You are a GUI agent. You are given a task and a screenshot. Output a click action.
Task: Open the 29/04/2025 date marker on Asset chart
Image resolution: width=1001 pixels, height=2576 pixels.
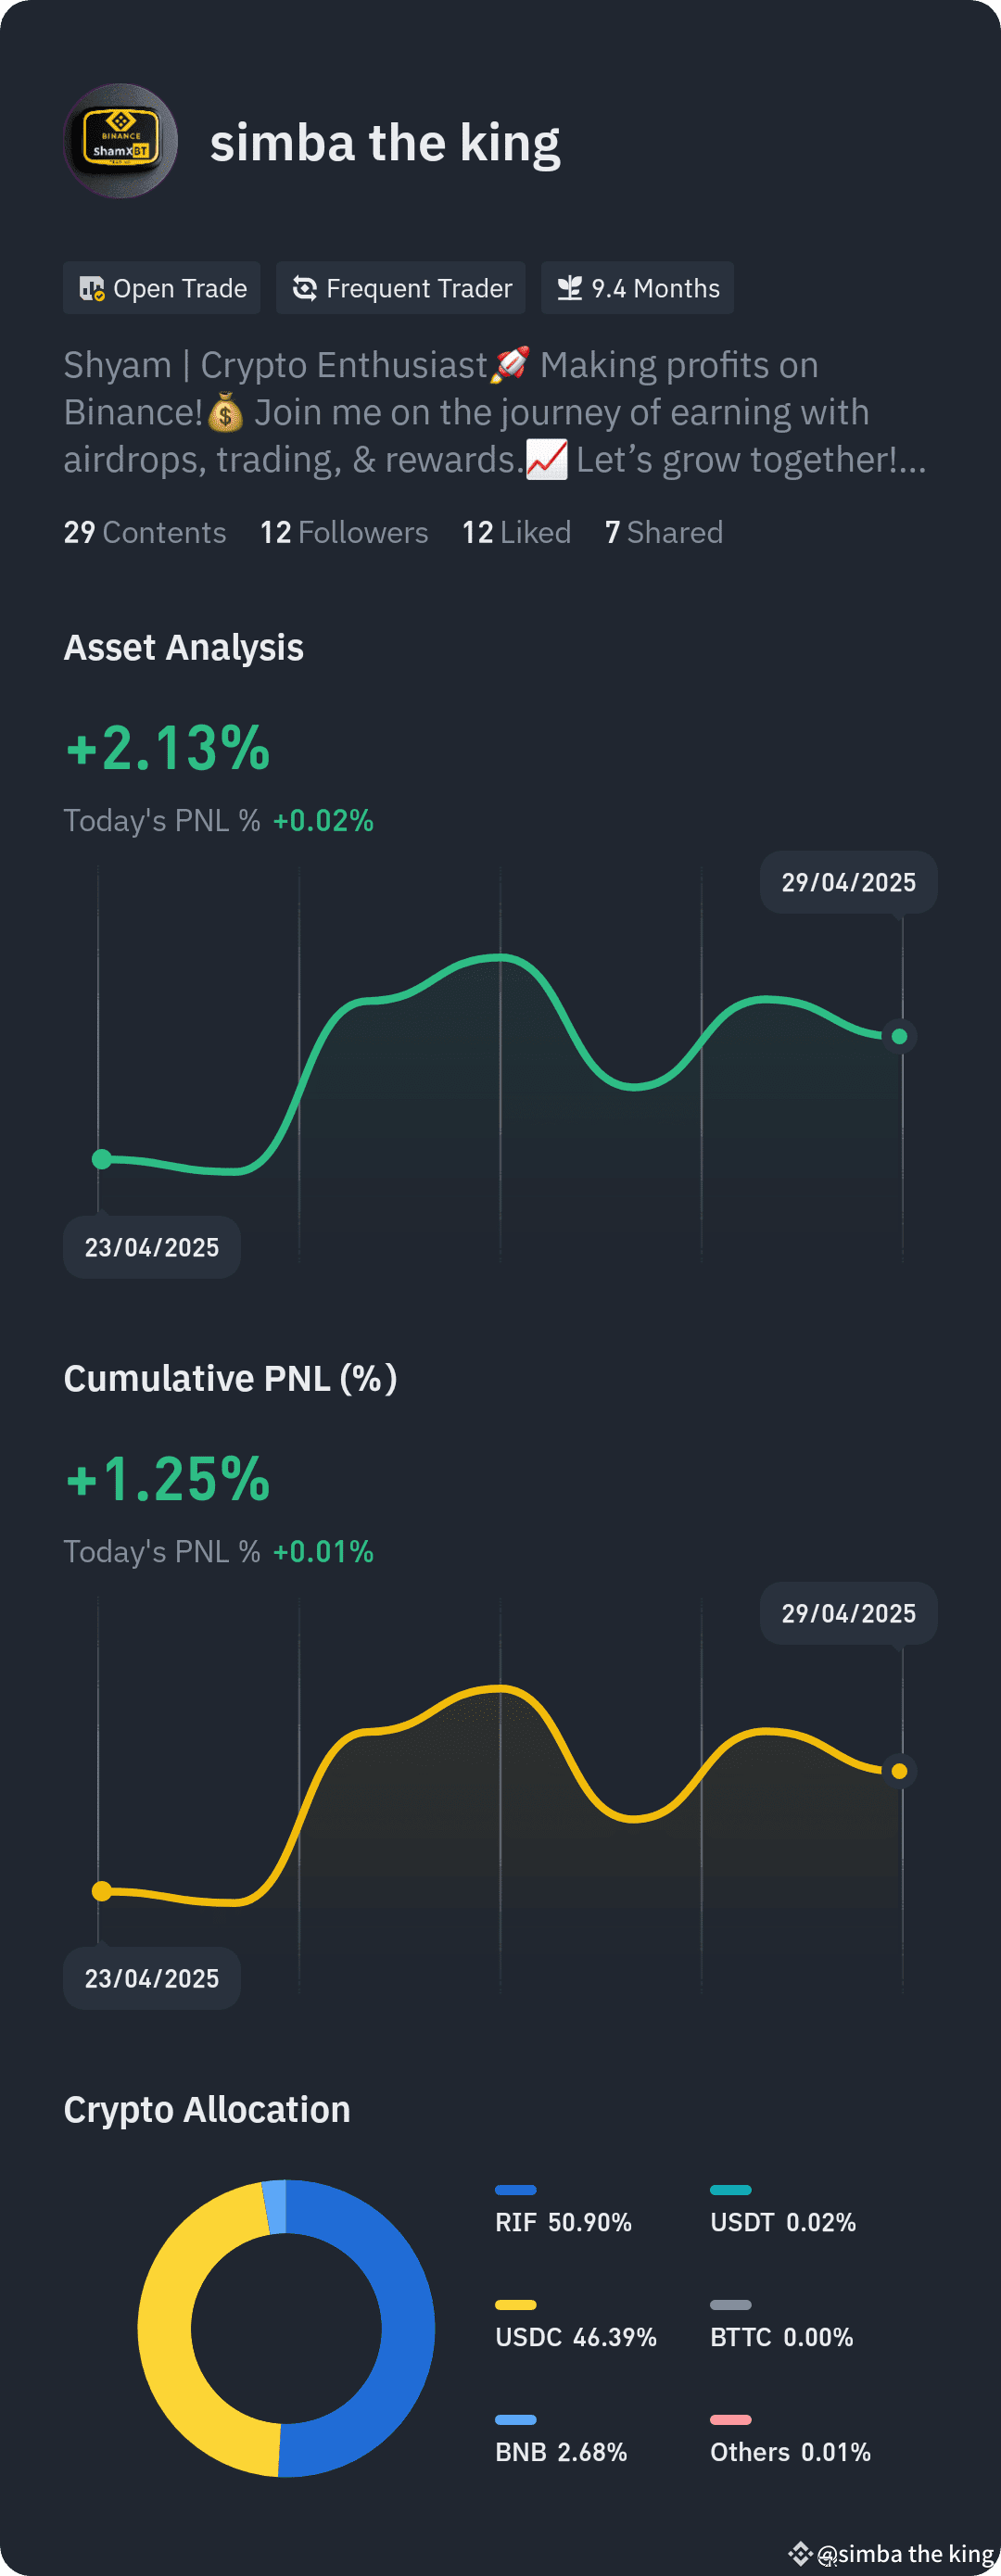click(848, 882)
